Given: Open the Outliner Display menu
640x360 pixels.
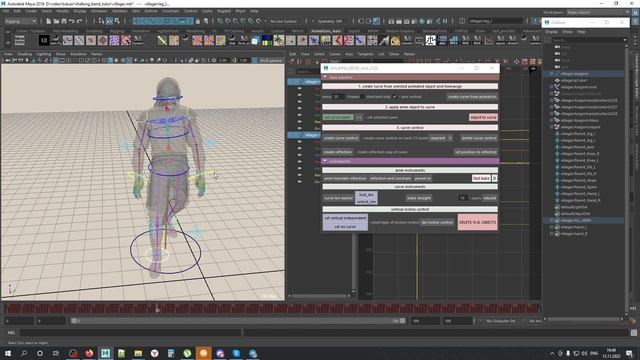Looking at the screenshot, I should click(x=551, y=32).
